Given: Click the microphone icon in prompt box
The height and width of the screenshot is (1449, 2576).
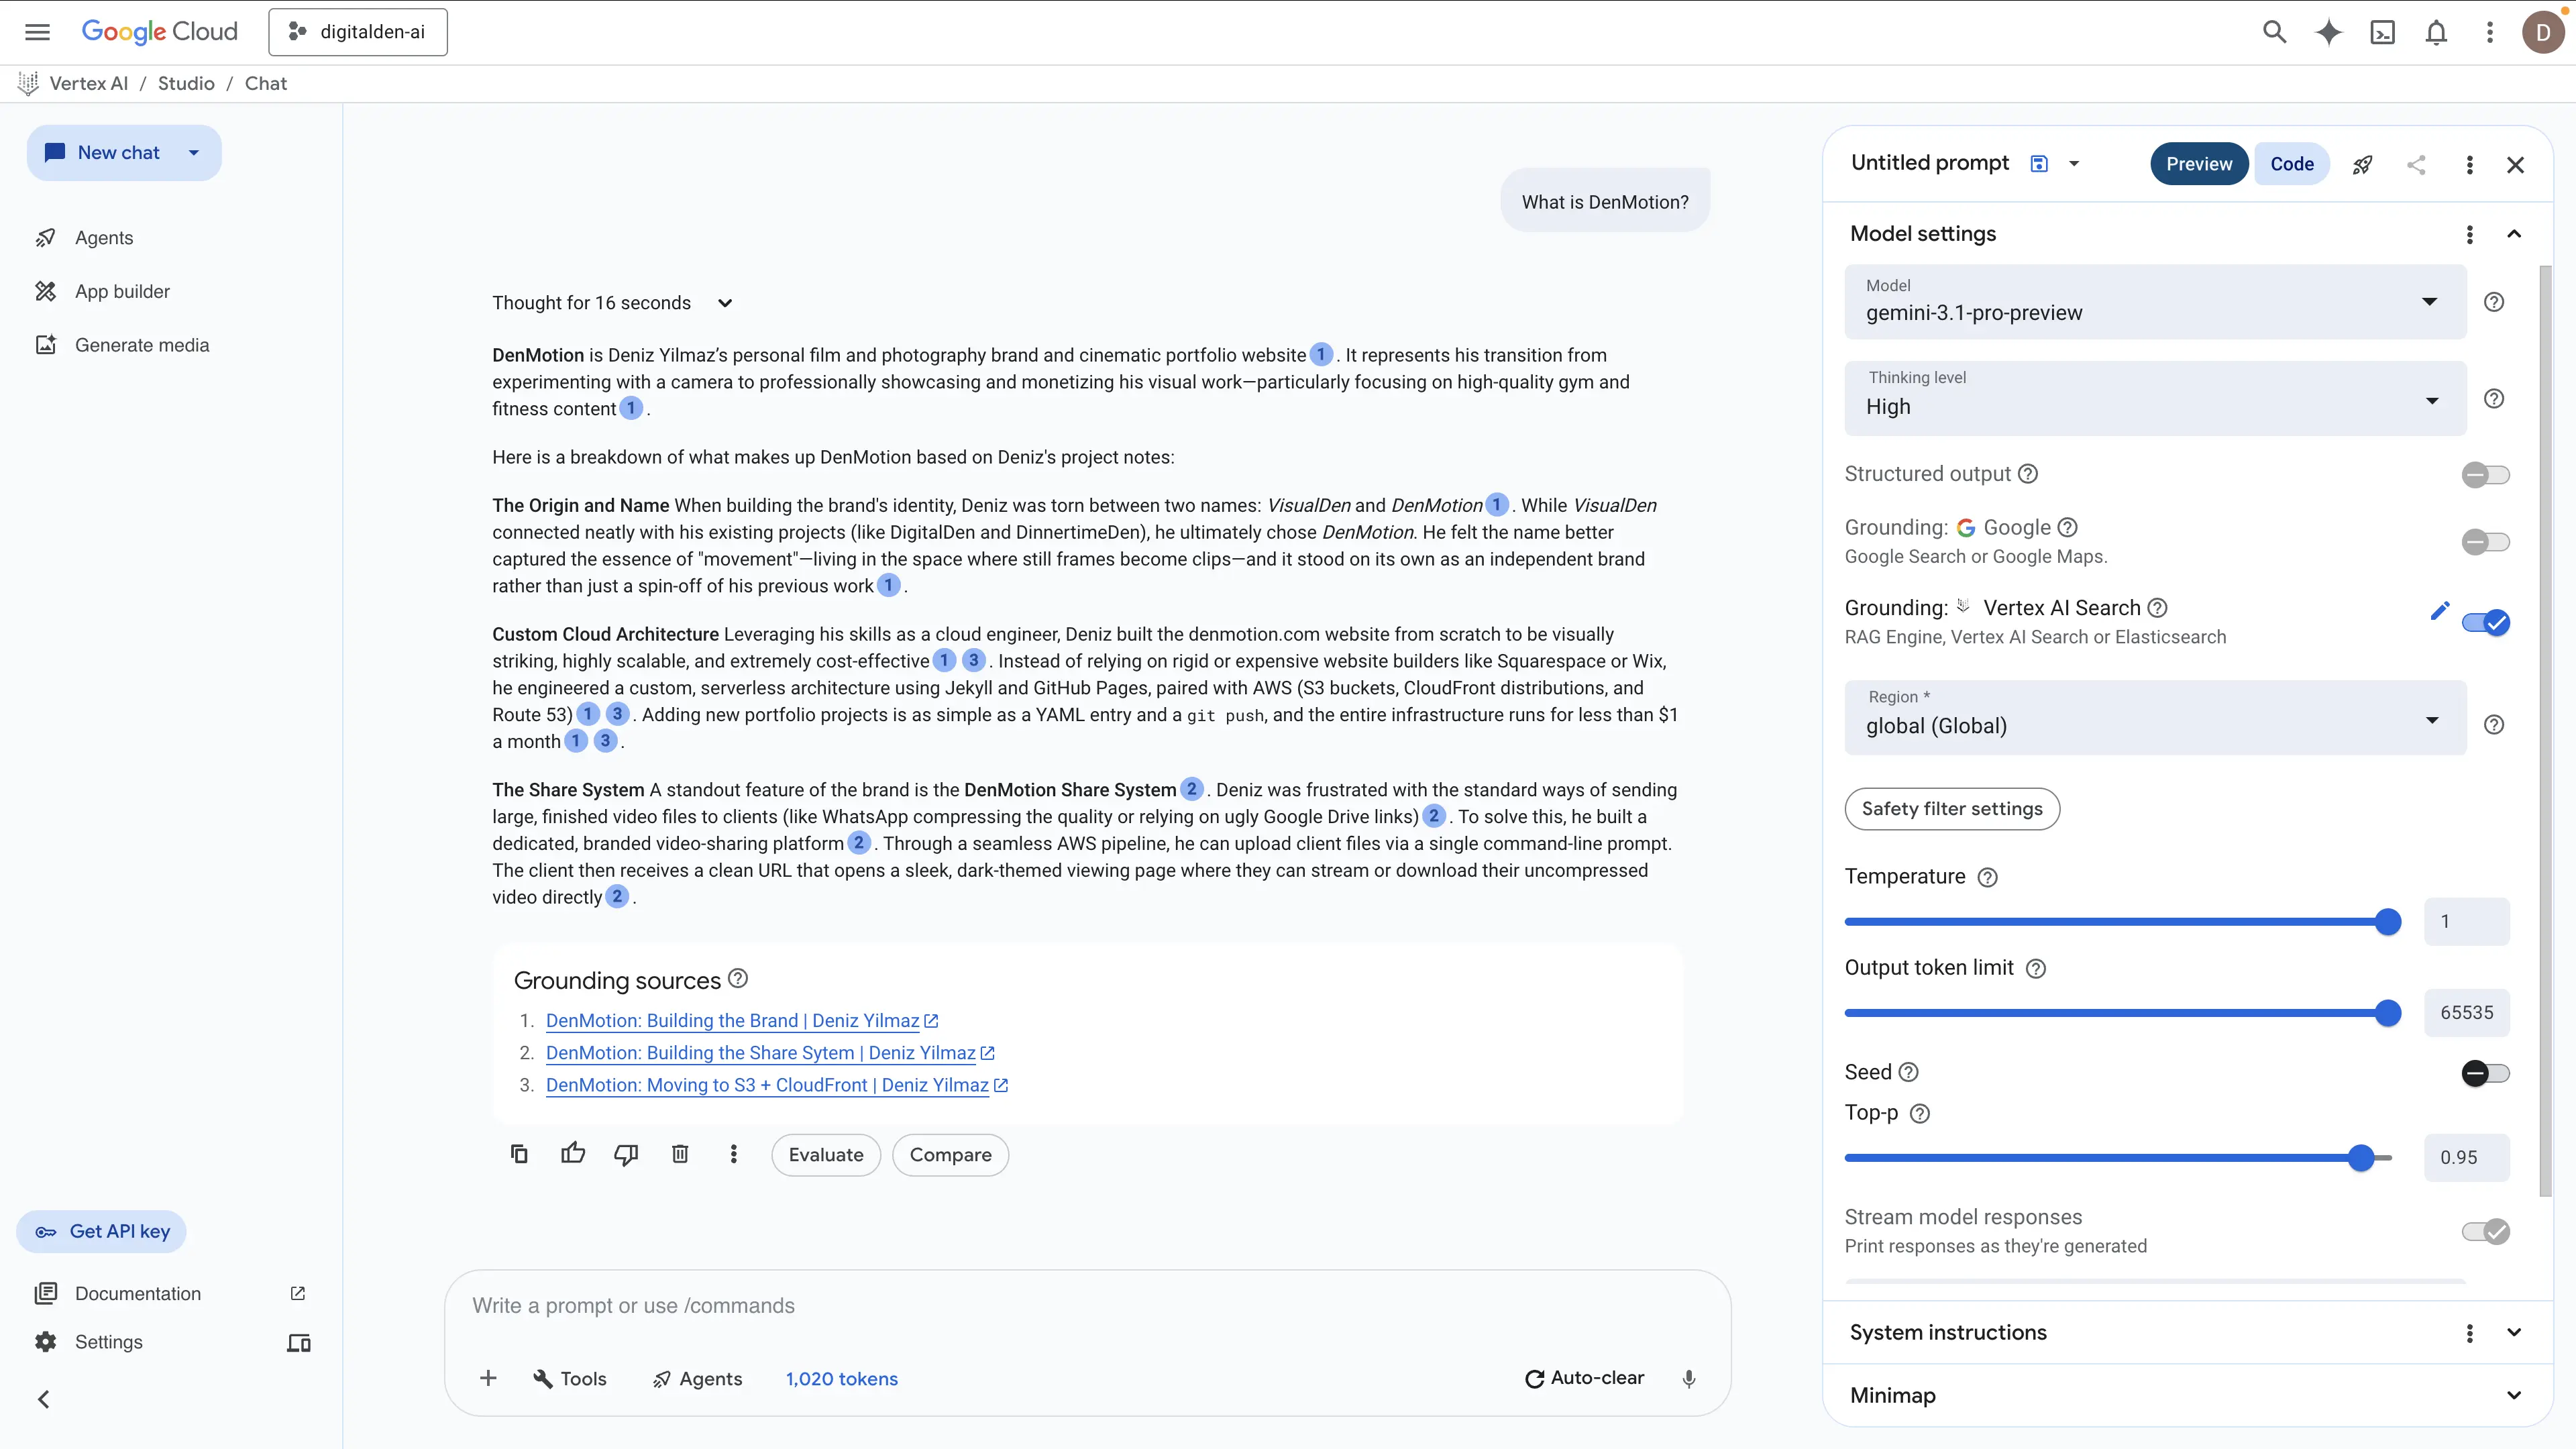Looking at the screenshot, I should coord(1689,1378).
